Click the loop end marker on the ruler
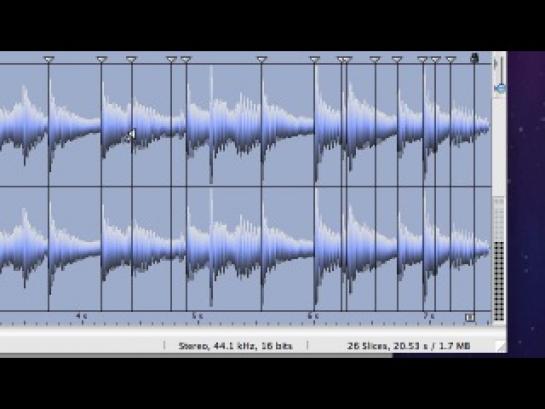 pos(470,317)
